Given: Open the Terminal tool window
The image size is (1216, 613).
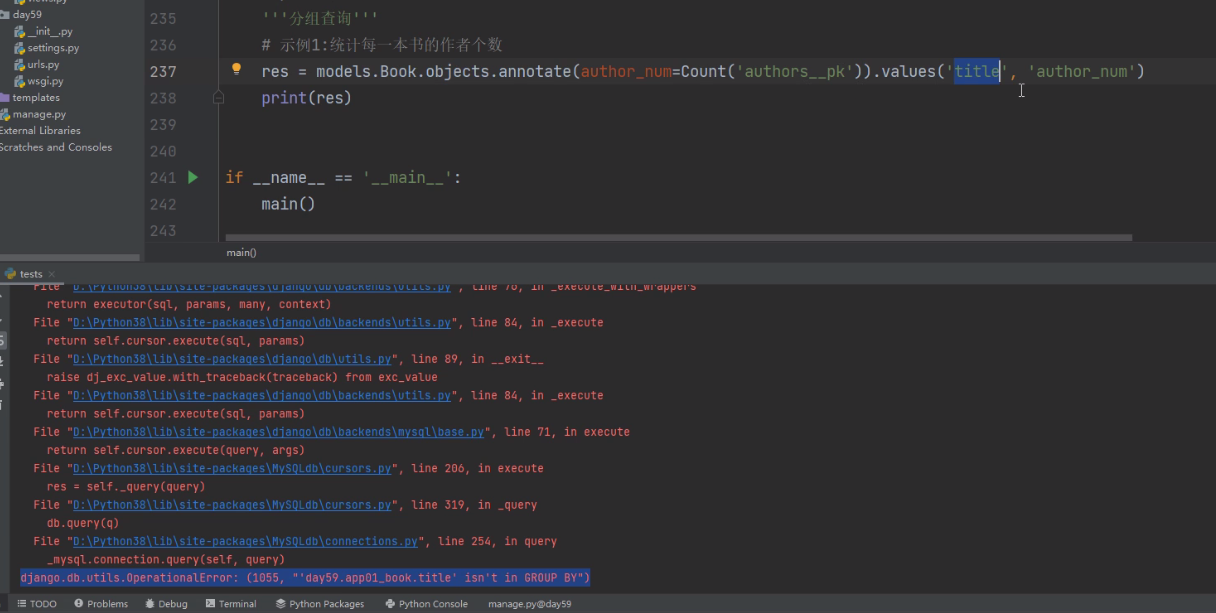Looking at the screenshot, I should (231, 604).
